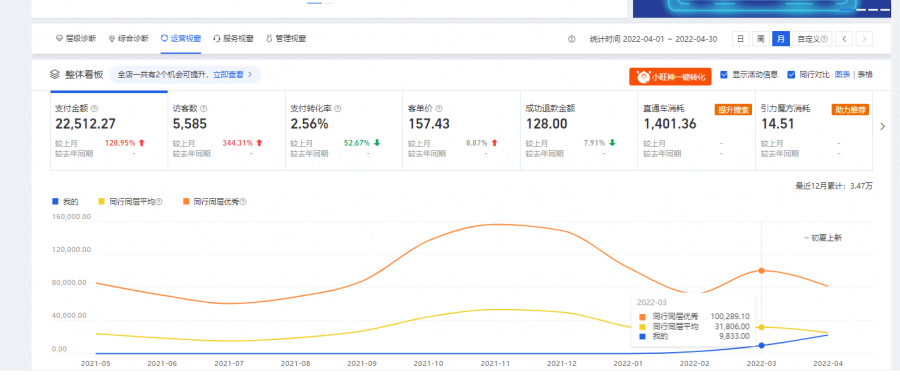This screenshot has width=900, height=378.
Task: Switch to 图表 chart view
Action: click(x=842, y=75)
